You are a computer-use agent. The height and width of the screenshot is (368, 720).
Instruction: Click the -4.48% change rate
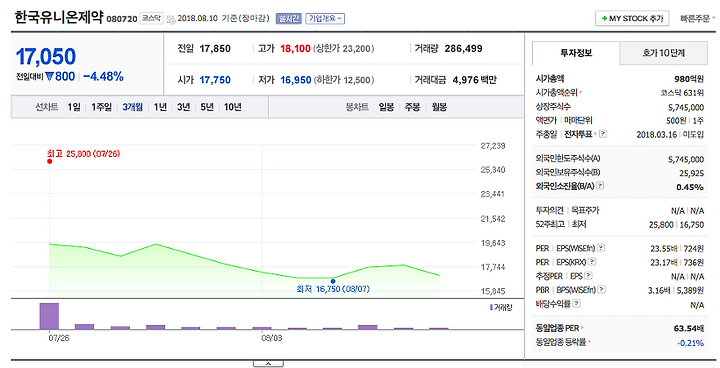pos(103,77)
